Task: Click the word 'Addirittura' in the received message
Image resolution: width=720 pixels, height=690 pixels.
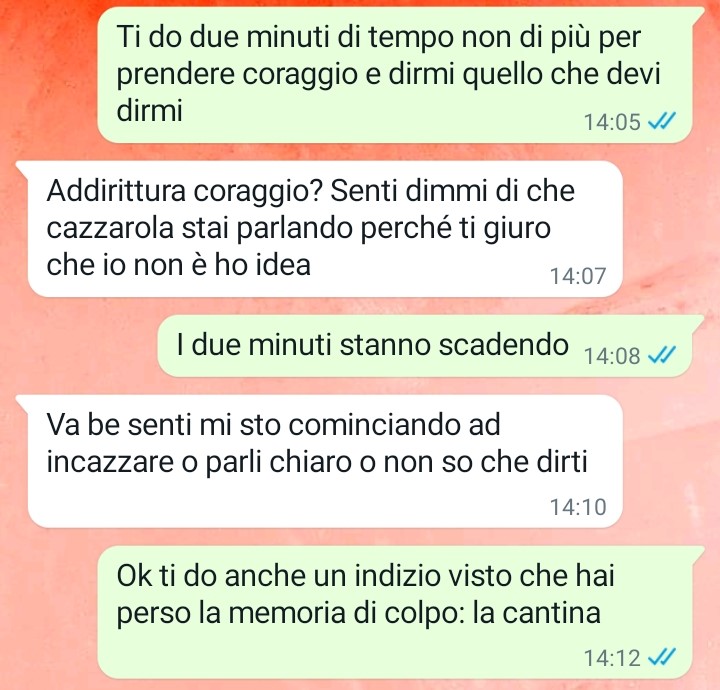Action: (x=116, y=191)
